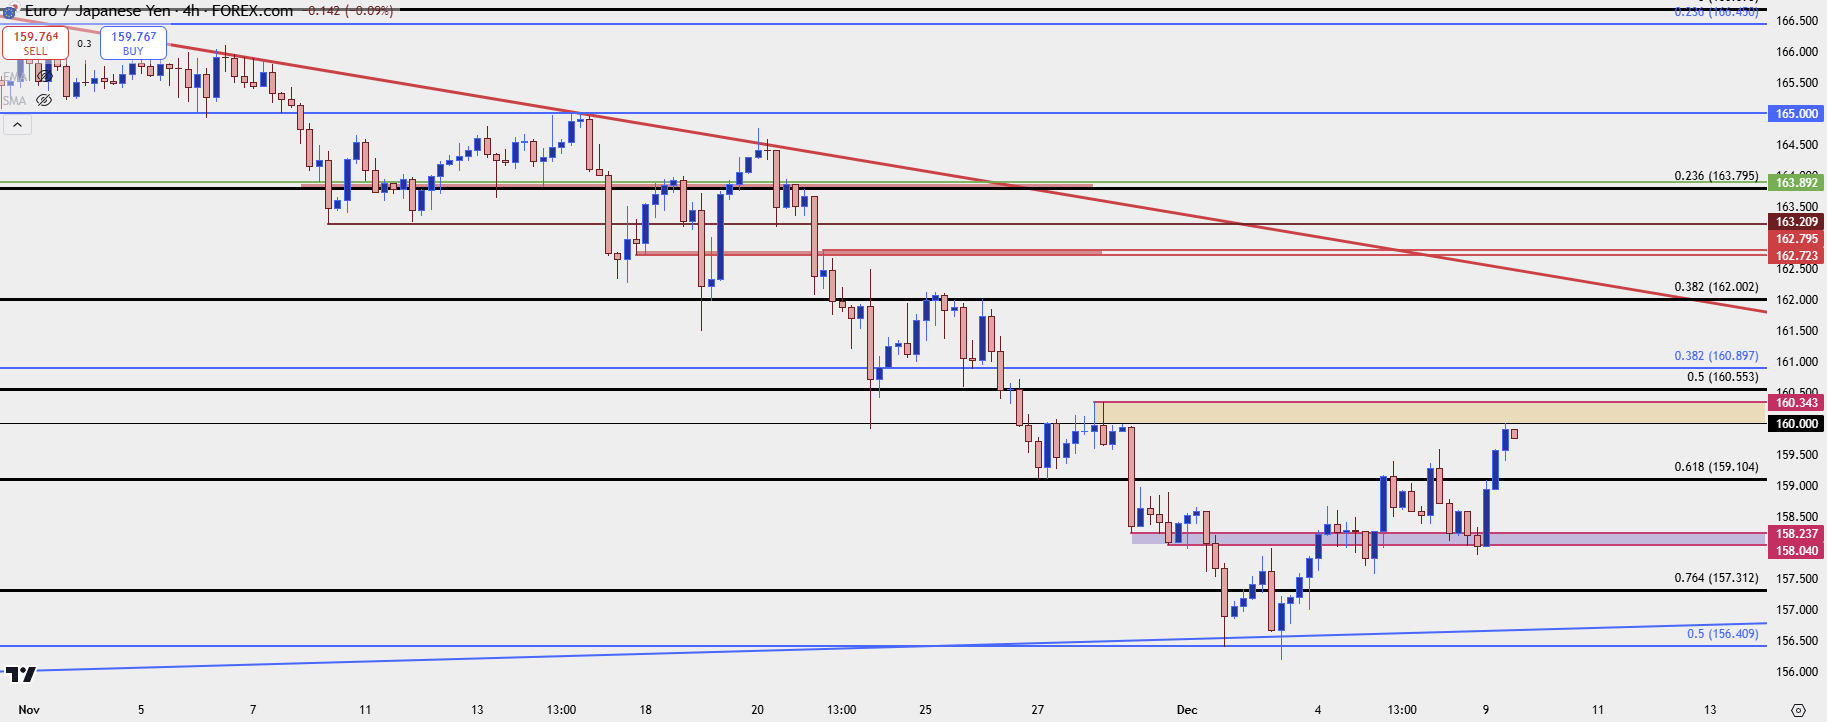Select the 163.209 dark red price label
Viewport: 1827px width, 722px height.
(1796, 222)
